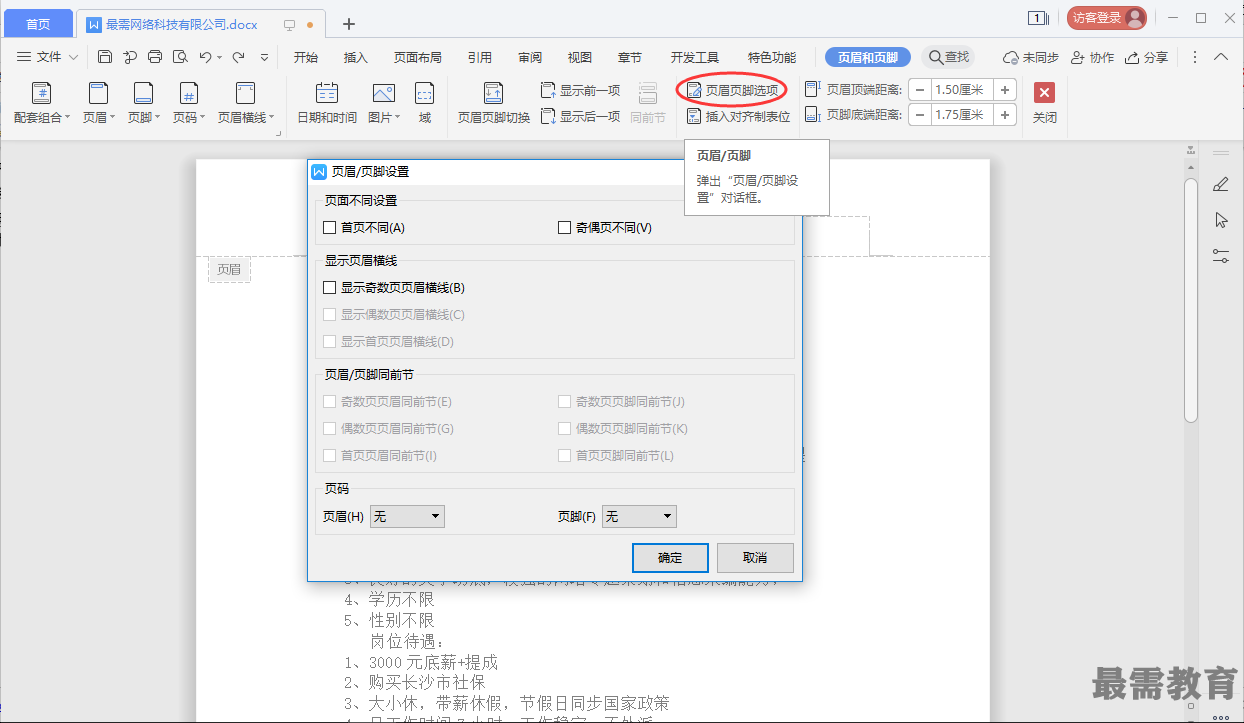Expand the 文件 menu dropdown arrow
This screenshot has height=723, width=1244.
click(x=73, y=57)
